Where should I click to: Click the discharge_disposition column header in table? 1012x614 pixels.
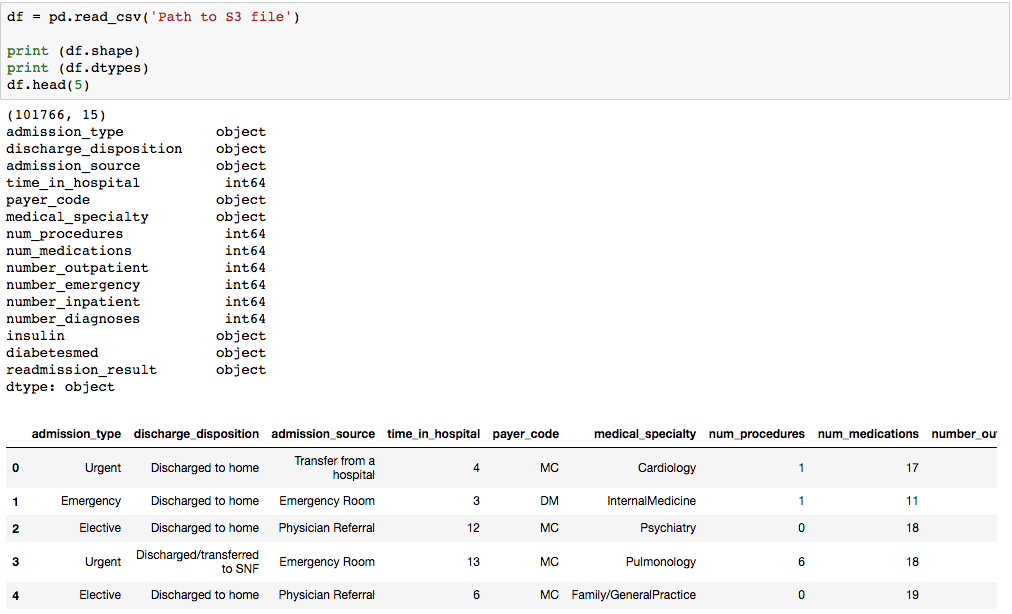click(x=196, y=434)
